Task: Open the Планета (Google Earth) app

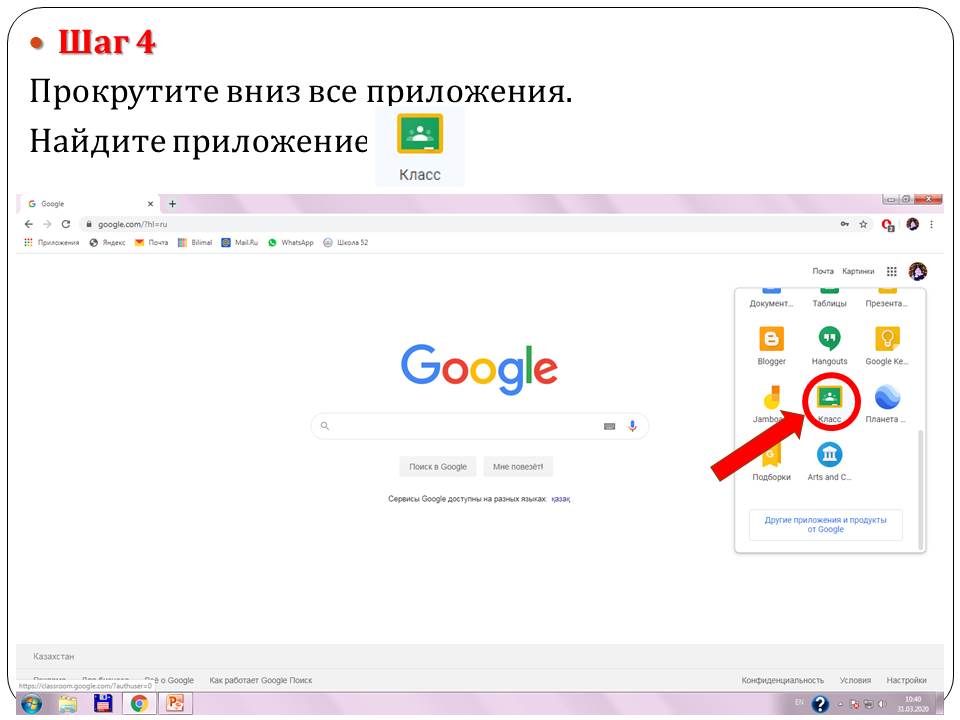Action: pos(886,397)
